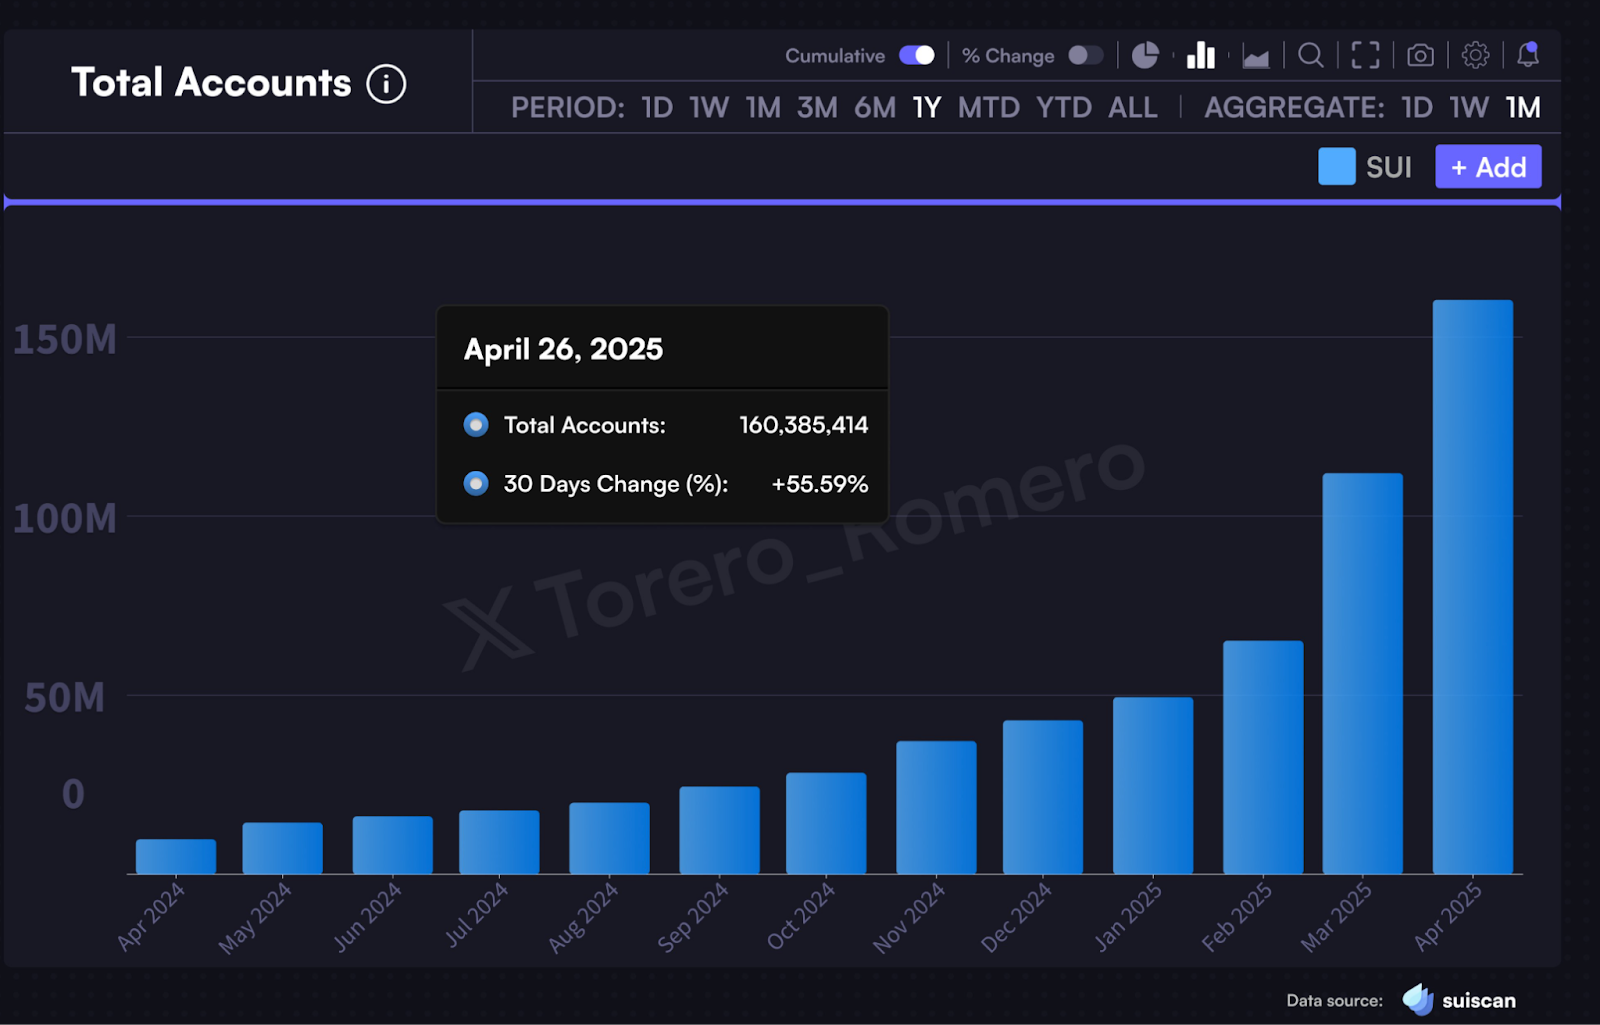Viewport: 1600px width, 1025px height.
Task: Click the SUI blue color swatch
Action: point(1337,167)
